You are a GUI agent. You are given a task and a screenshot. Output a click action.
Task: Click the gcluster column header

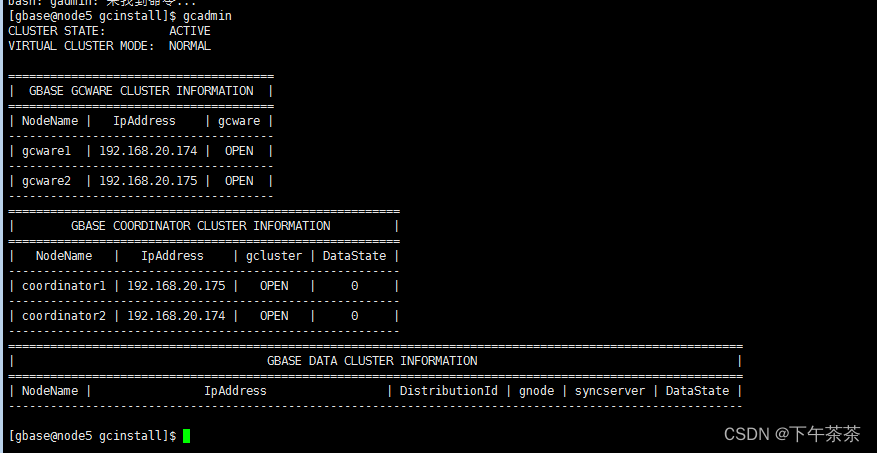[x=274, y=256]
